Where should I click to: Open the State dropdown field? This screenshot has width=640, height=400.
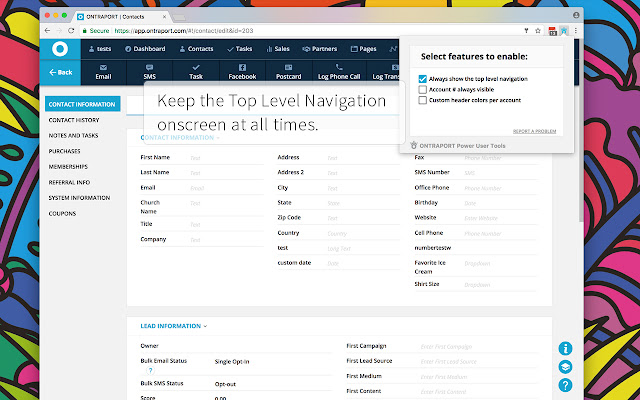pyautogui.click(x=363, y=203)
